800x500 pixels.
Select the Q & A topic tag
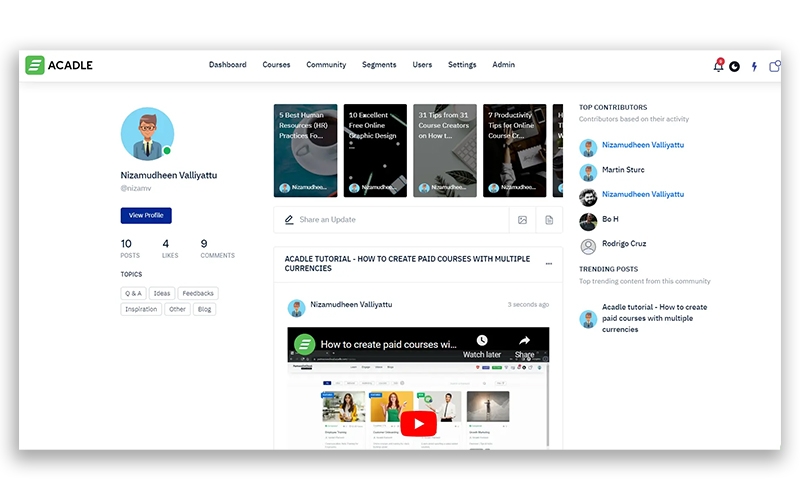pos(133,293)
